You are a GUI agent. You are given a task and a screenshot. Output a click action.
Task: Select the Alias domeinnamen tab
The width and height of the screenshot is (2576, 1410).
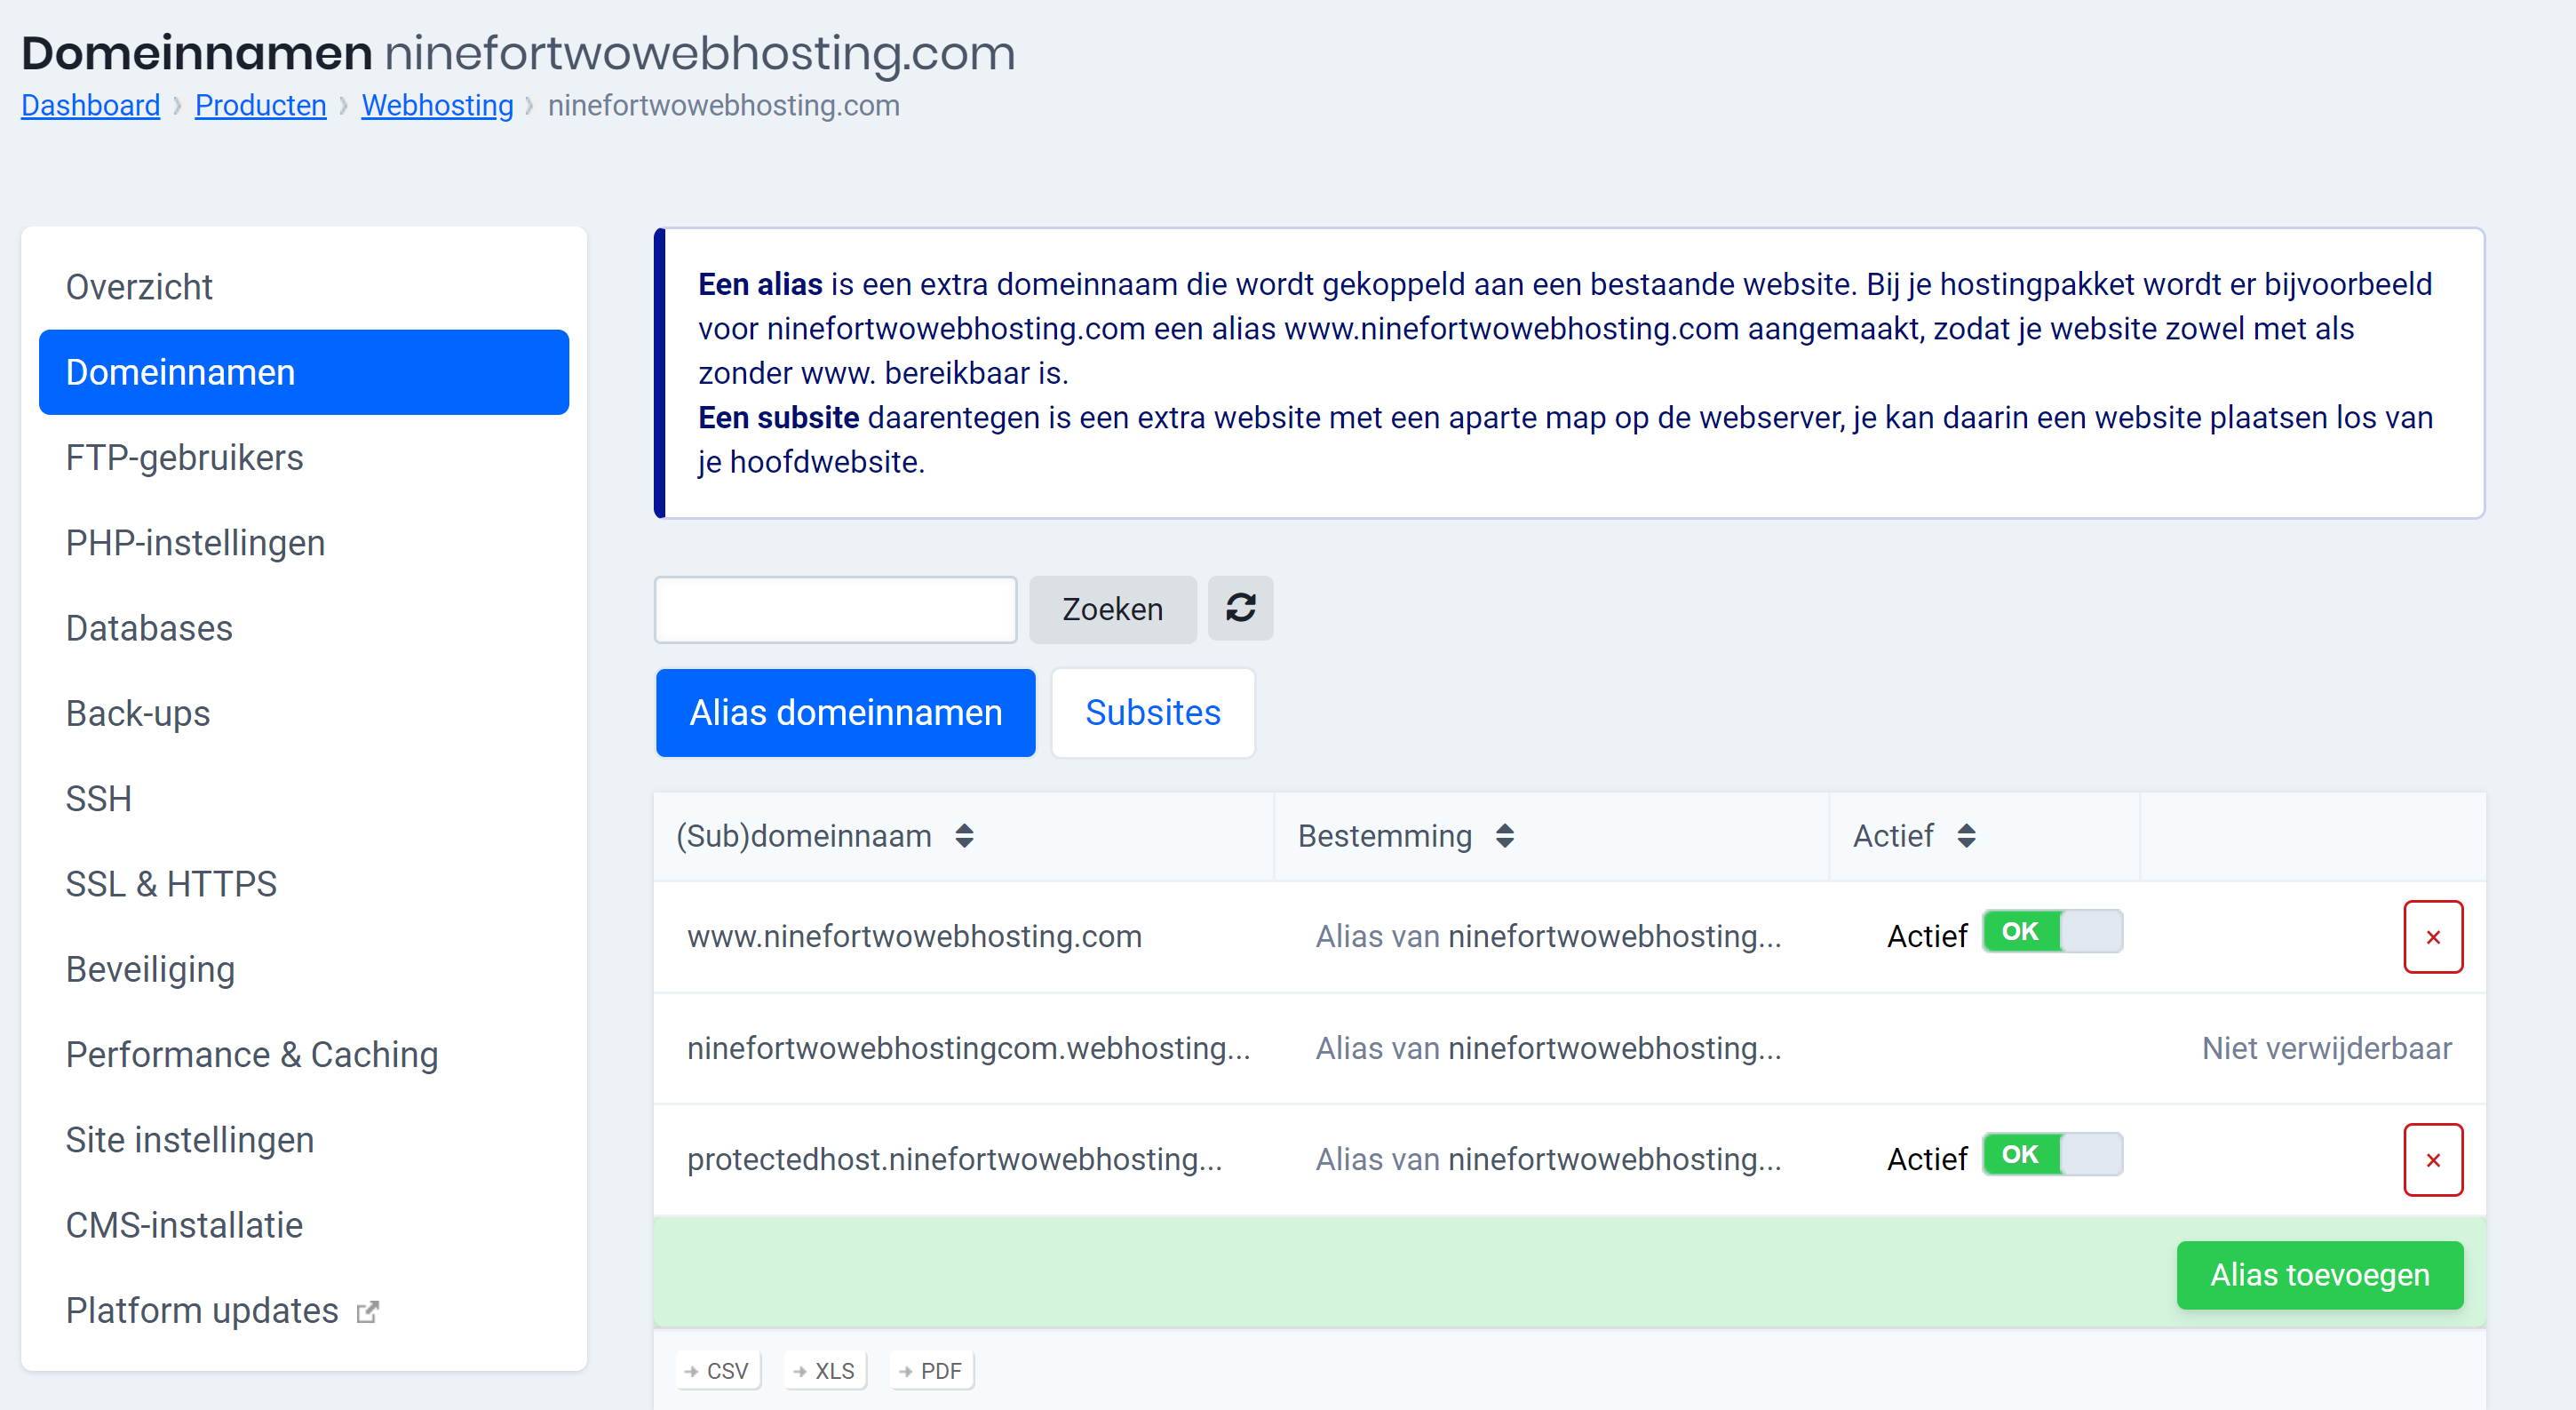point(845,713)
